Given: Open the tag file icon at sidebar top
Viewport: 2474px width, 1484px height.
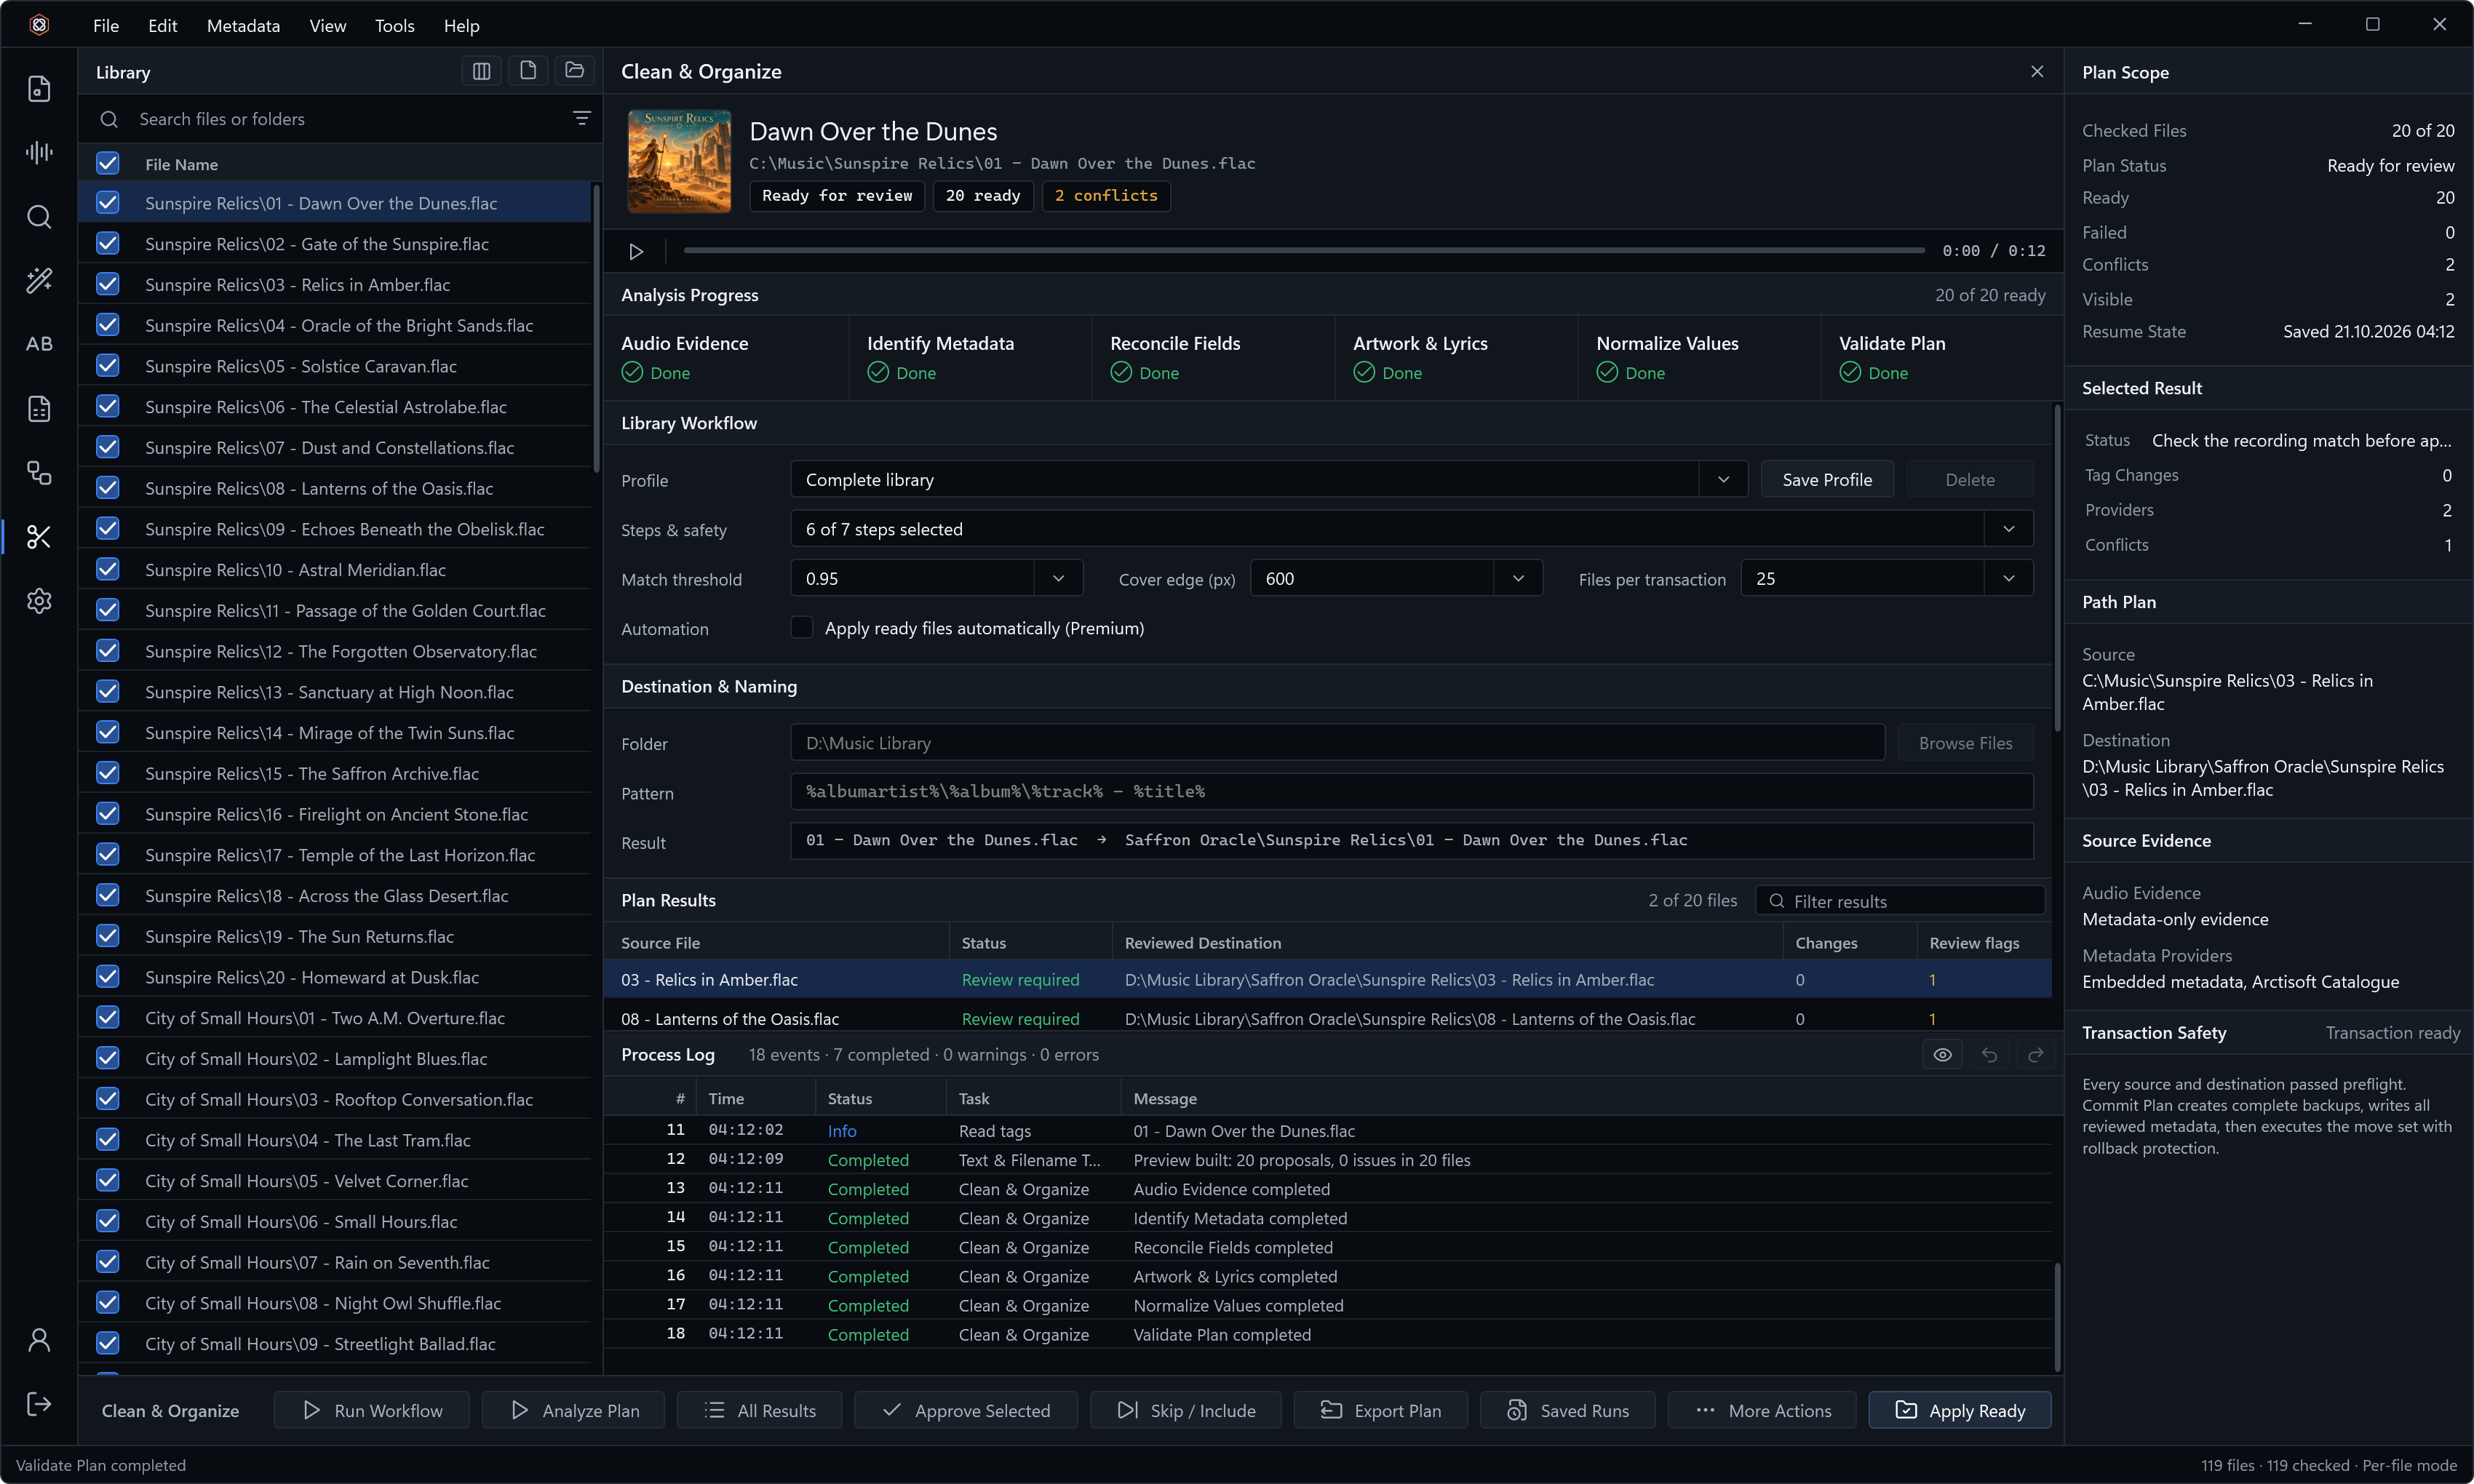Looking at the screenshot, I should [x=39, y=89].
